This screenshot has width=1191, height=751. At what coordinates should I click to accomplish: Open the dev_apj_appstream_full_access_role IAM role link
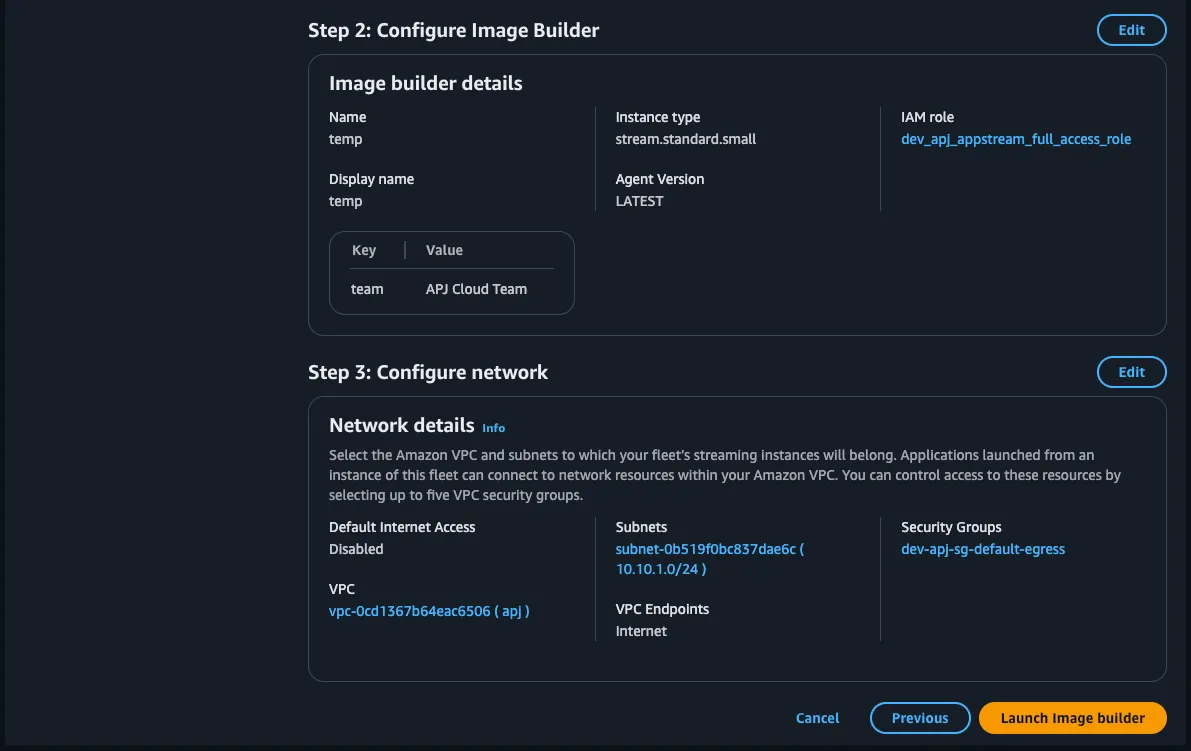point(1015,139)
